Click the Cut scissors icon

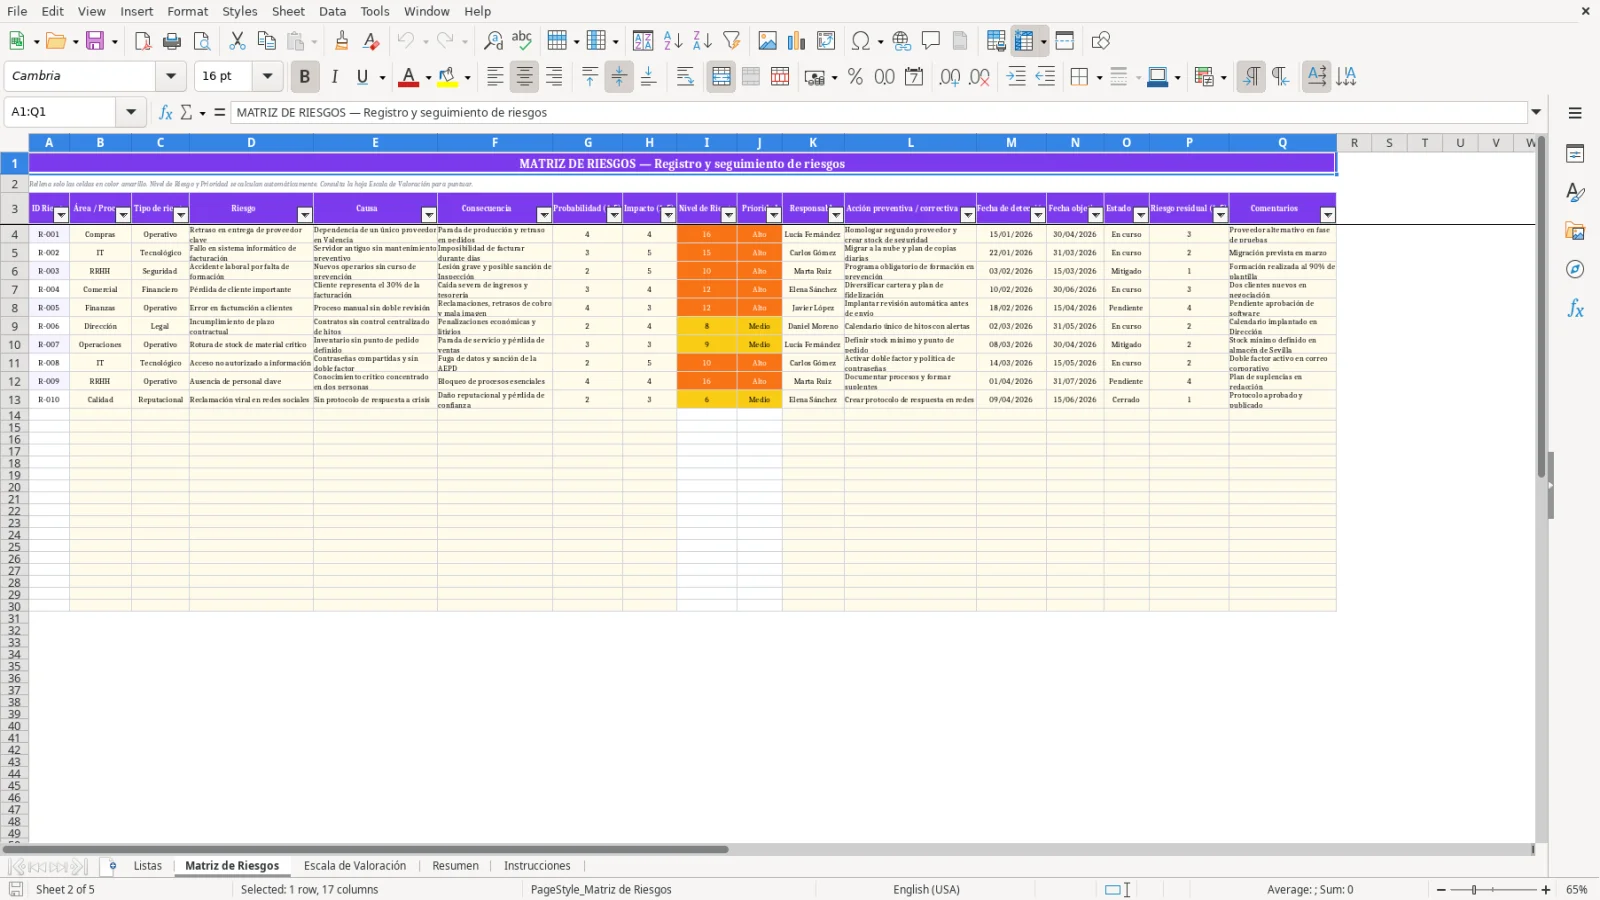coord(237,41)
